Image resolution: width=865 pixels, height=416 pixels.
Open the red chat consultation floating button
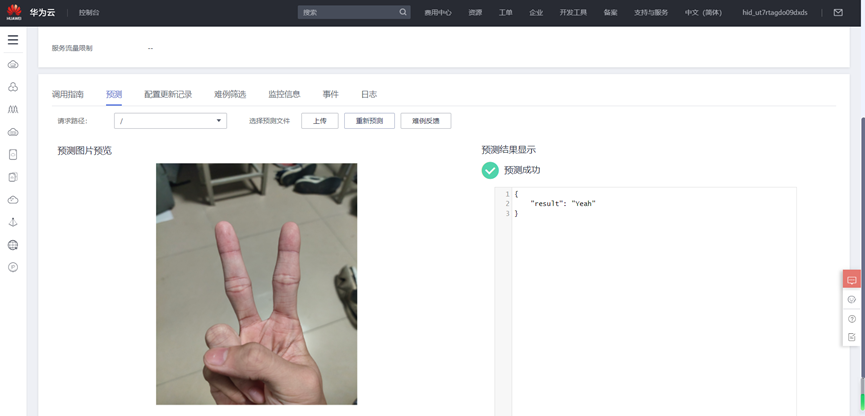[852, 280]
